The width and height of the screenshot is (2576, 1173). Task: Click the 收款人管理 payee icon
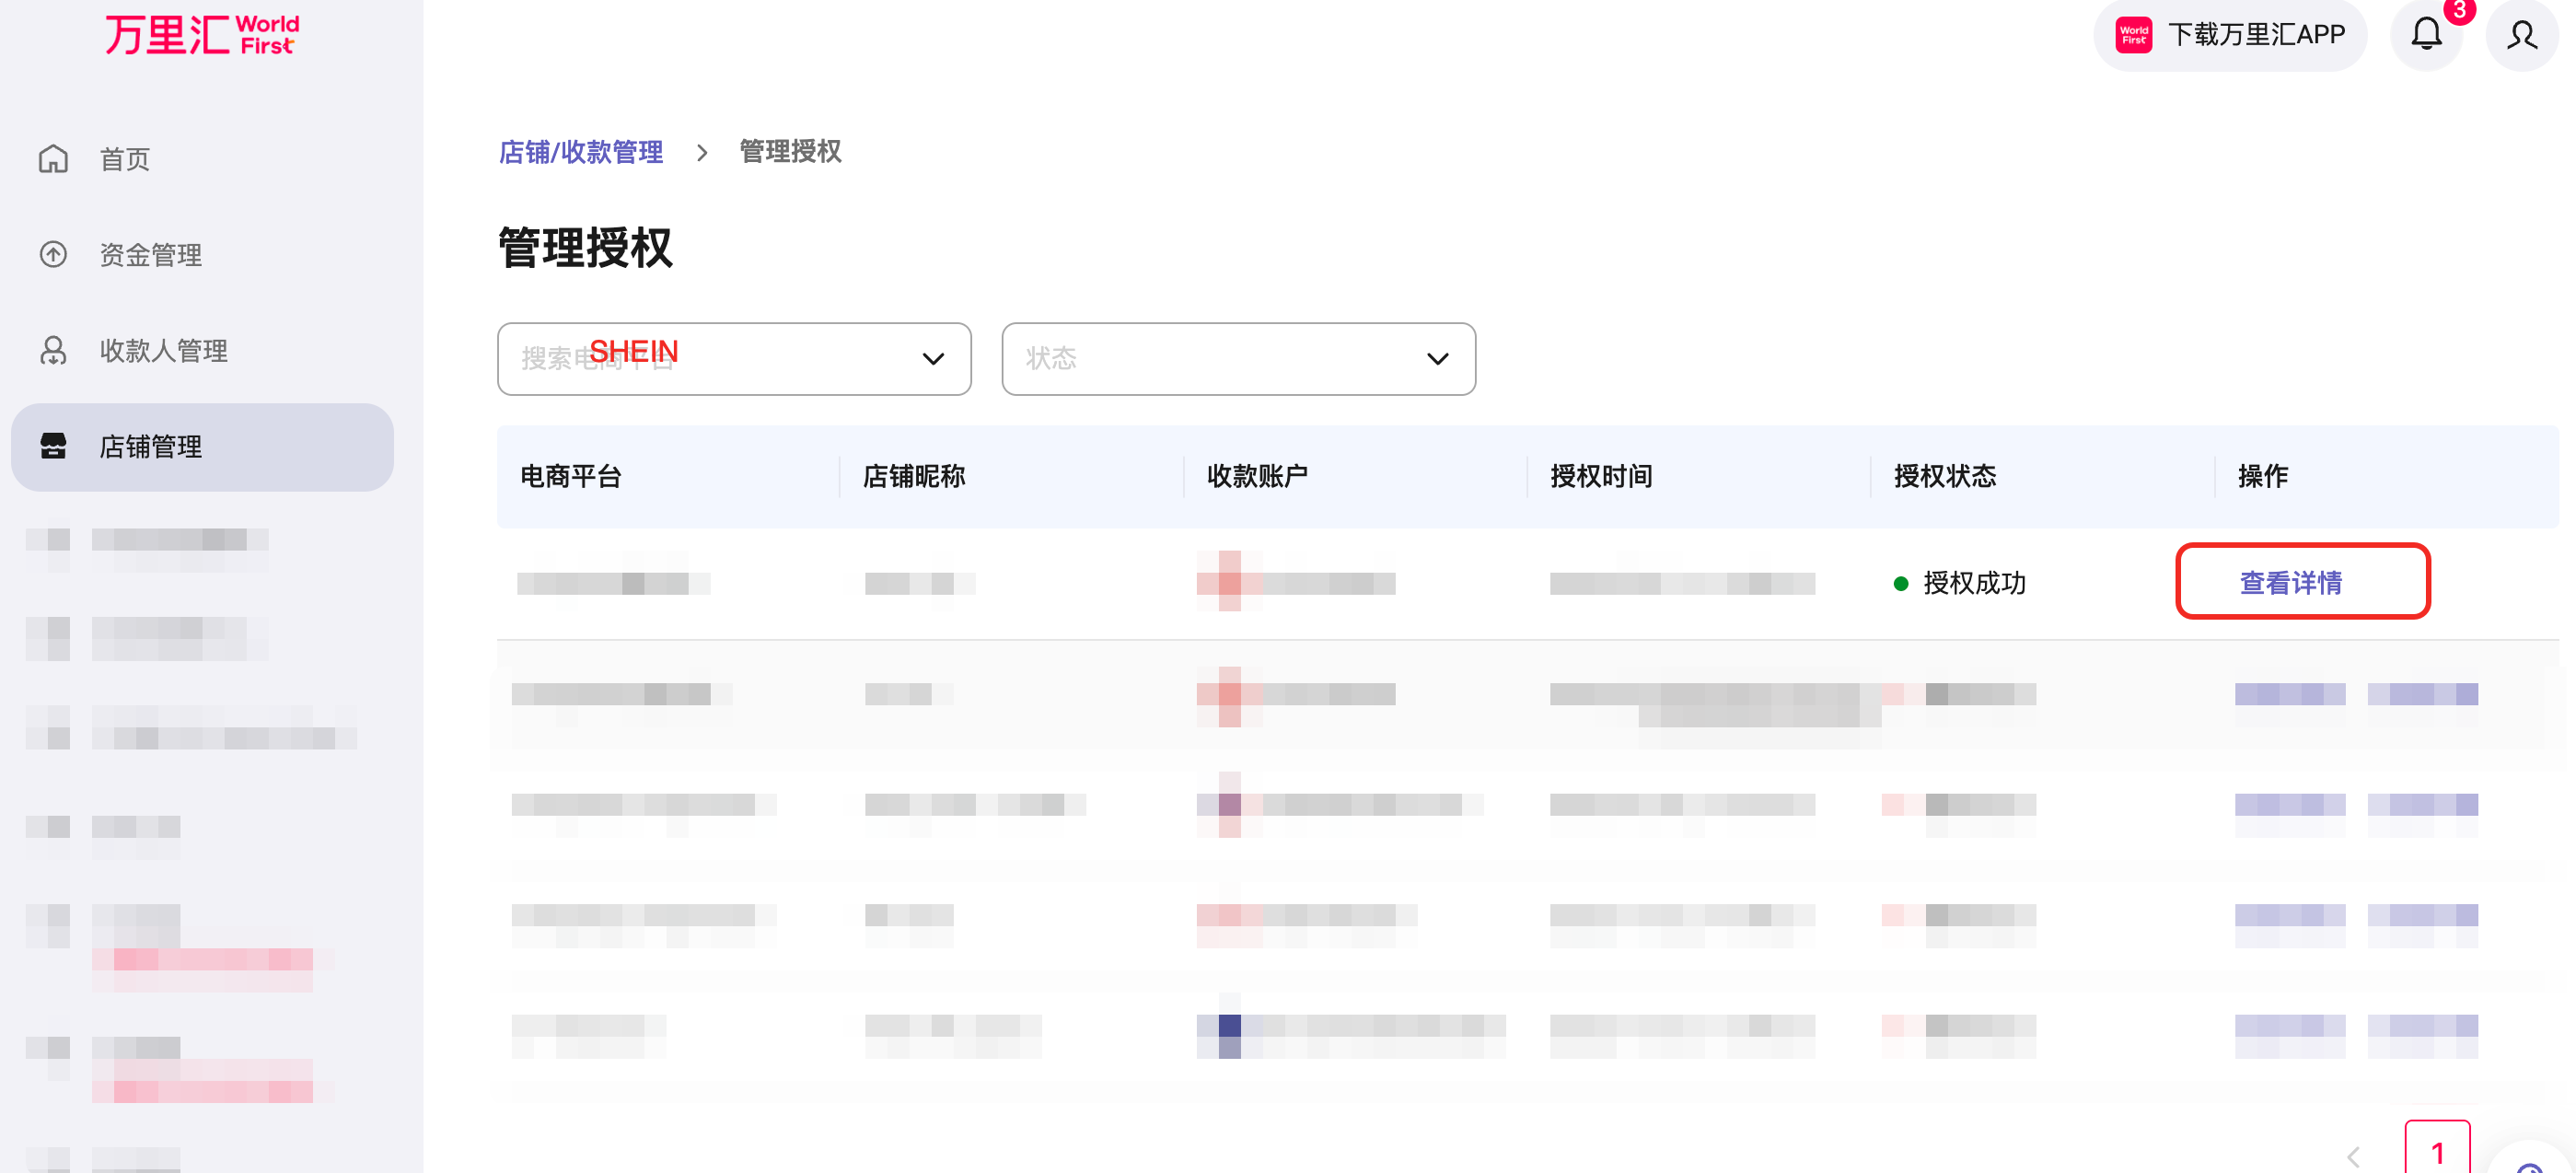53,351
